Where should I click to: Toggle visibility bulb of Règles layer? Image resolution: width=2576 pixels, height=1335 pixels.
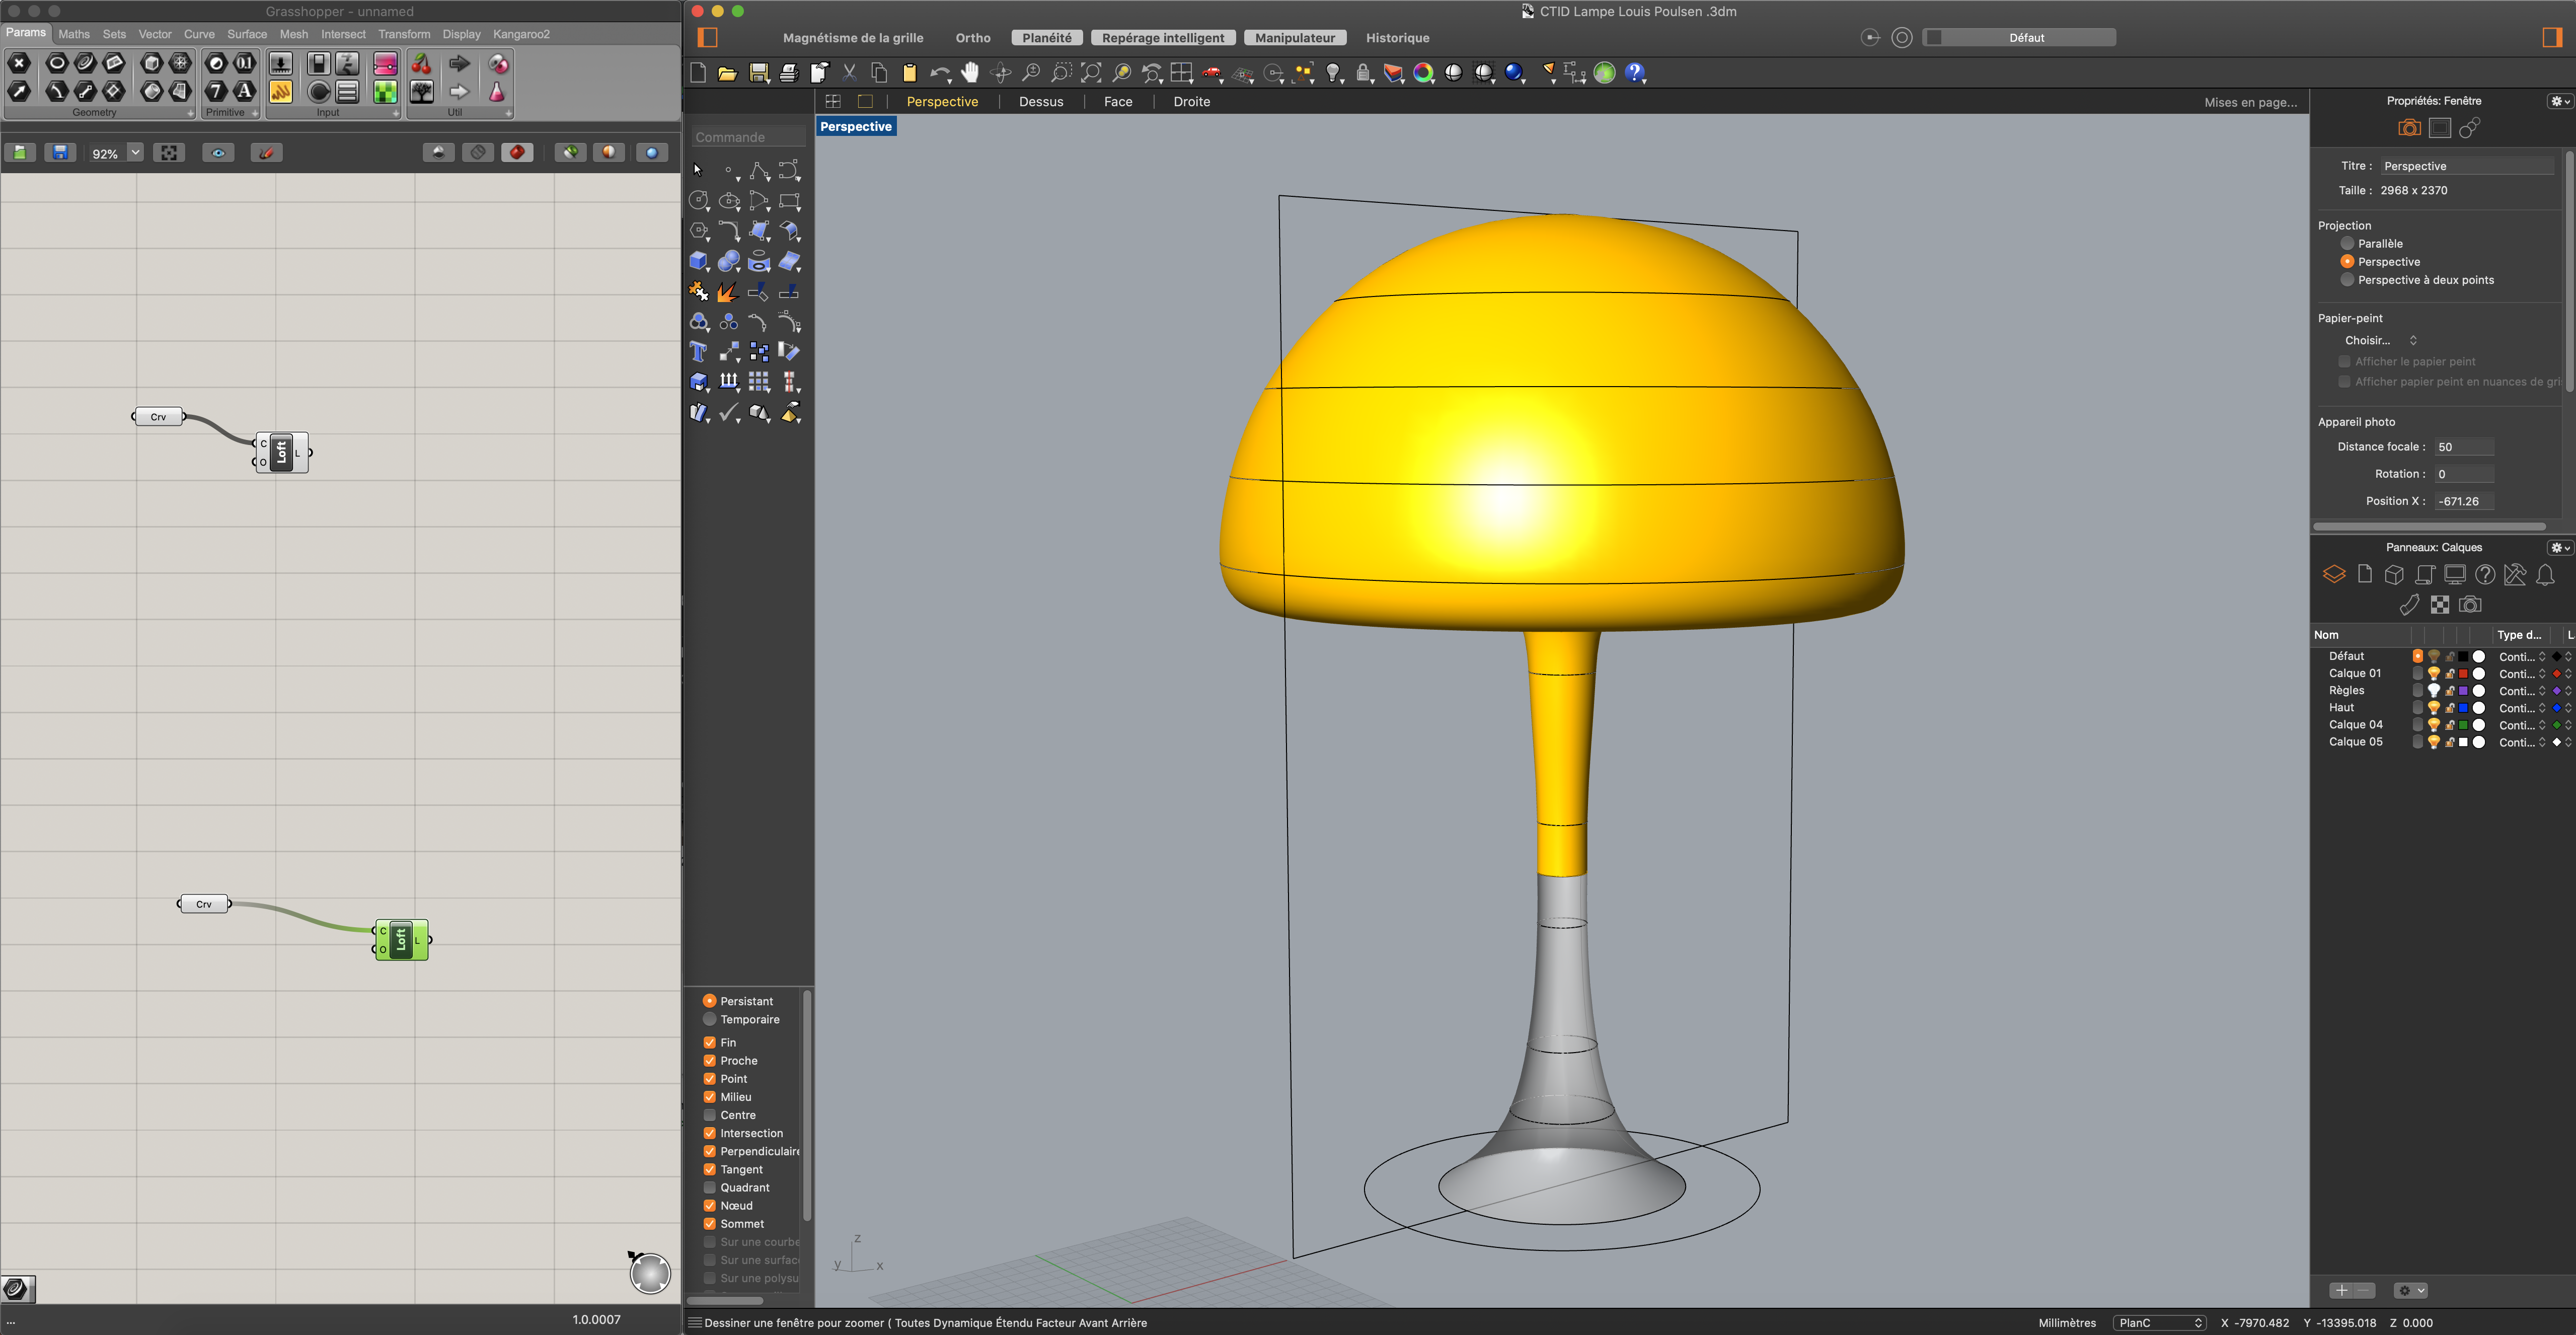pos(2433,690)
